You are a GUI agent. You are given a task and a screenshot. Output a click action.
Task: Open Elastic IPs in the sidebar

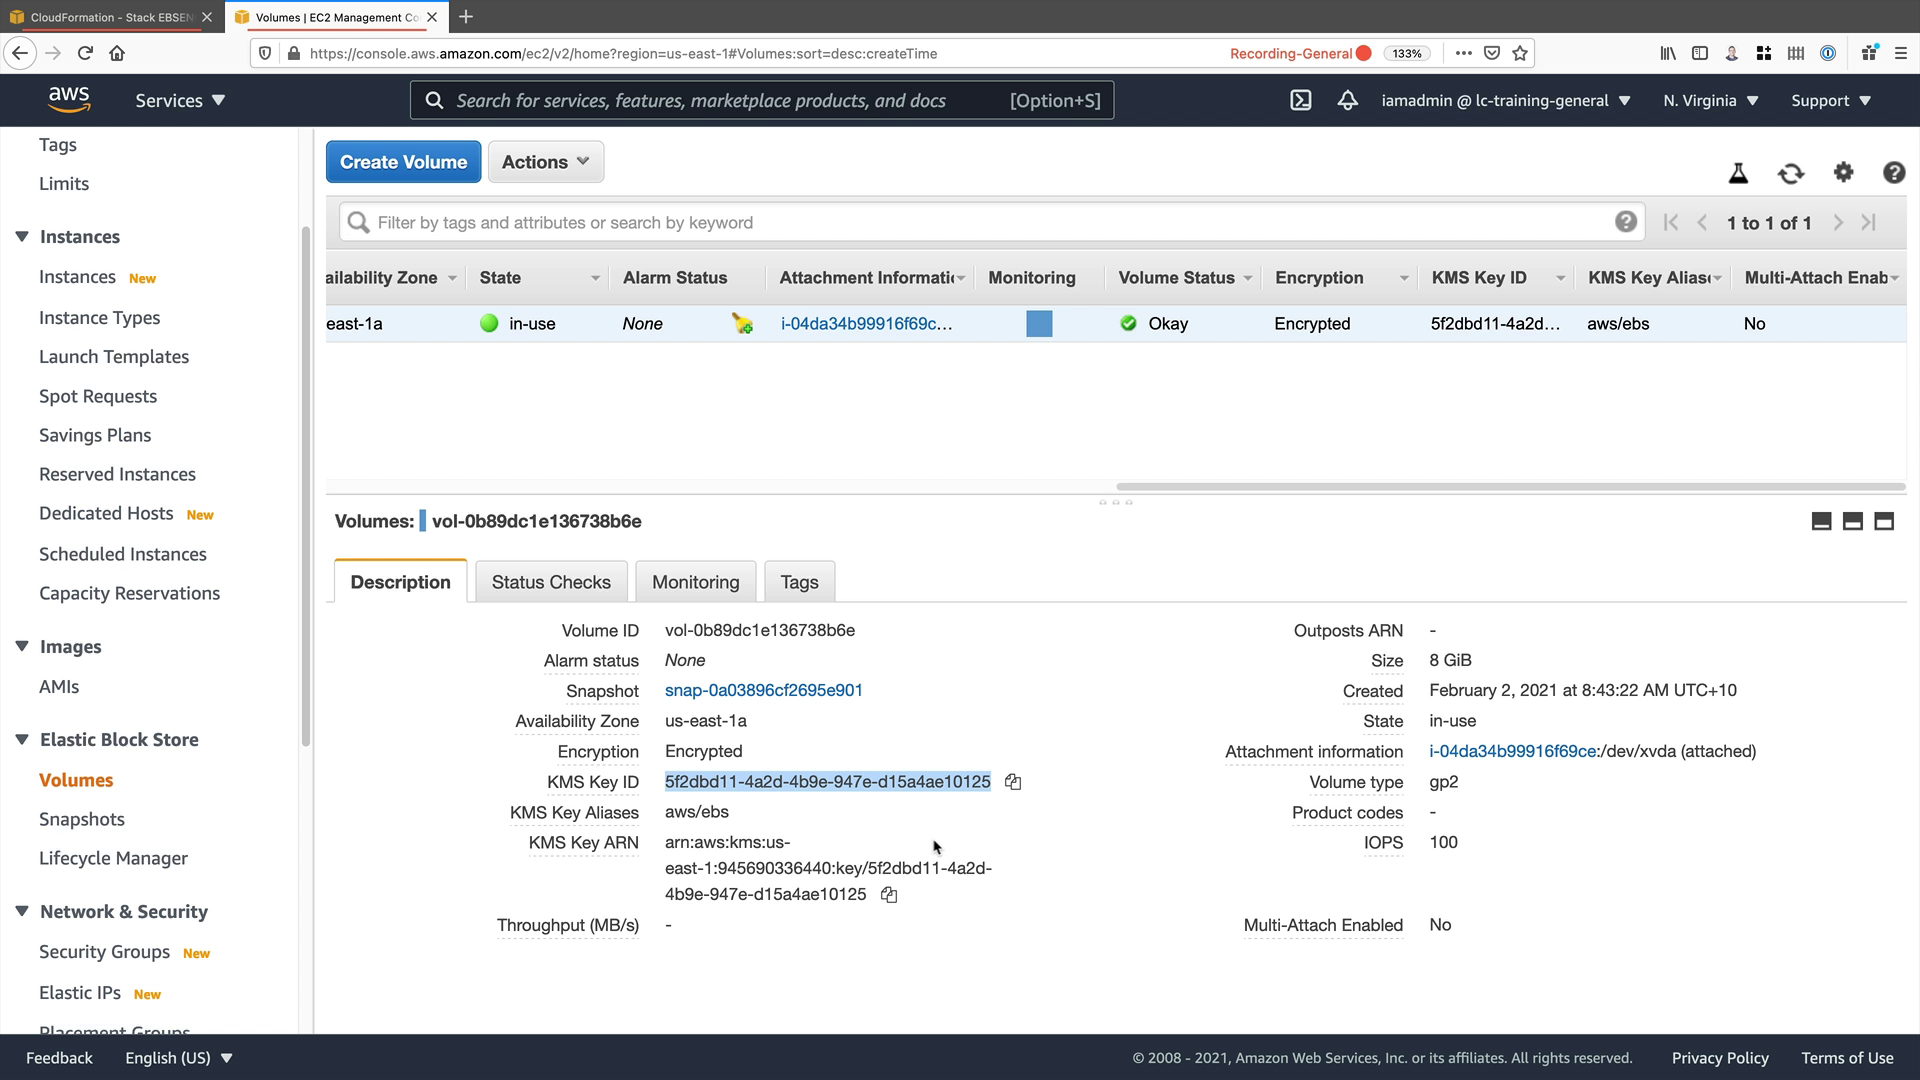pyautogui.click(x=80, y=993)
